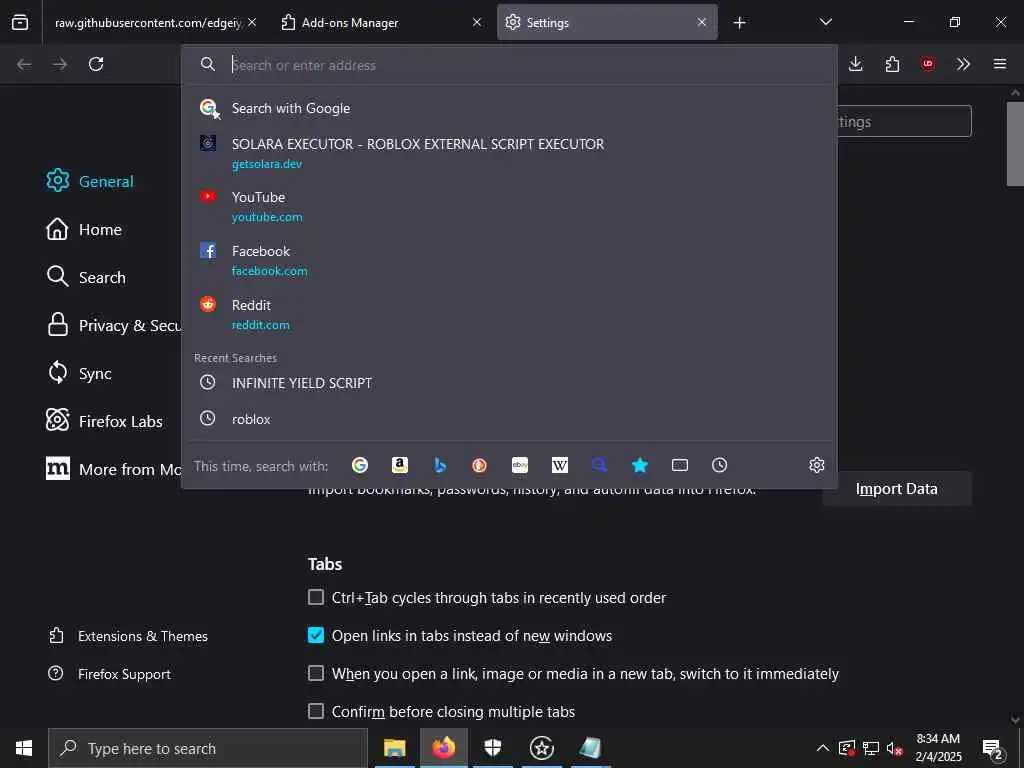Focus the search or enter address field
The width and height of the screenshot is (1024, 768).
[x=509, y=65]
